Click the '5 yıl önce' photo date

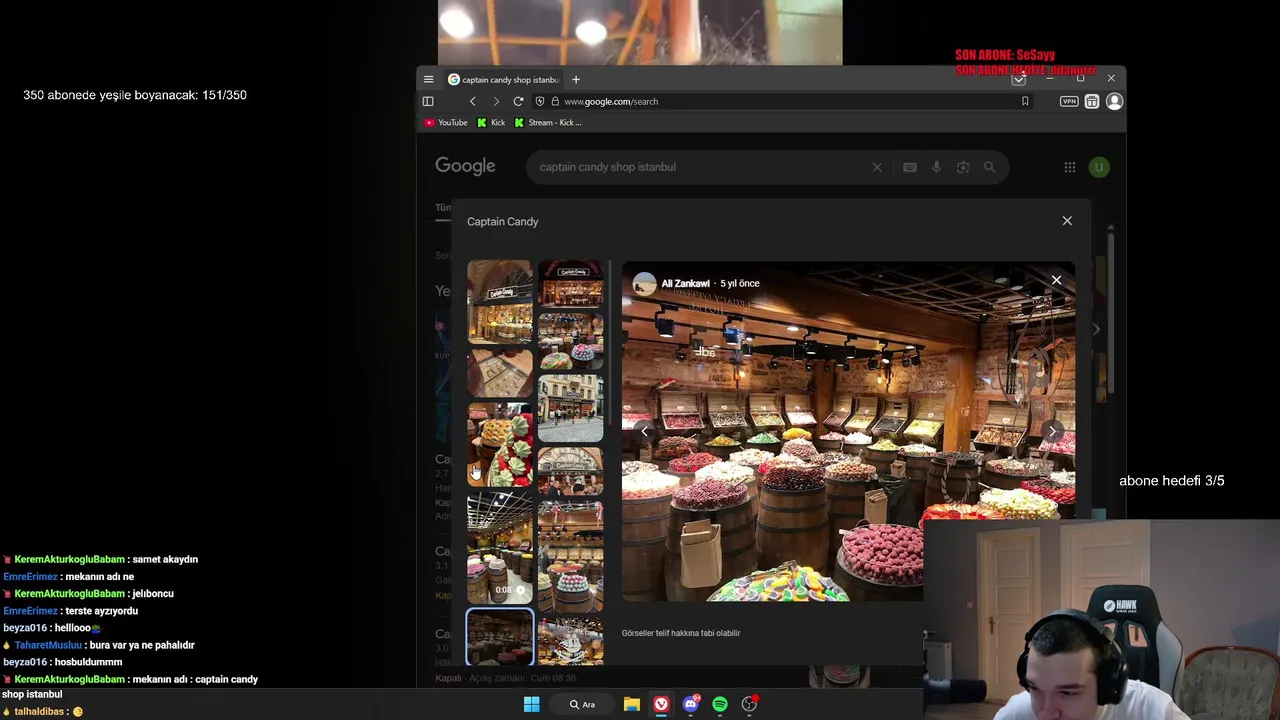click(740, 283)
